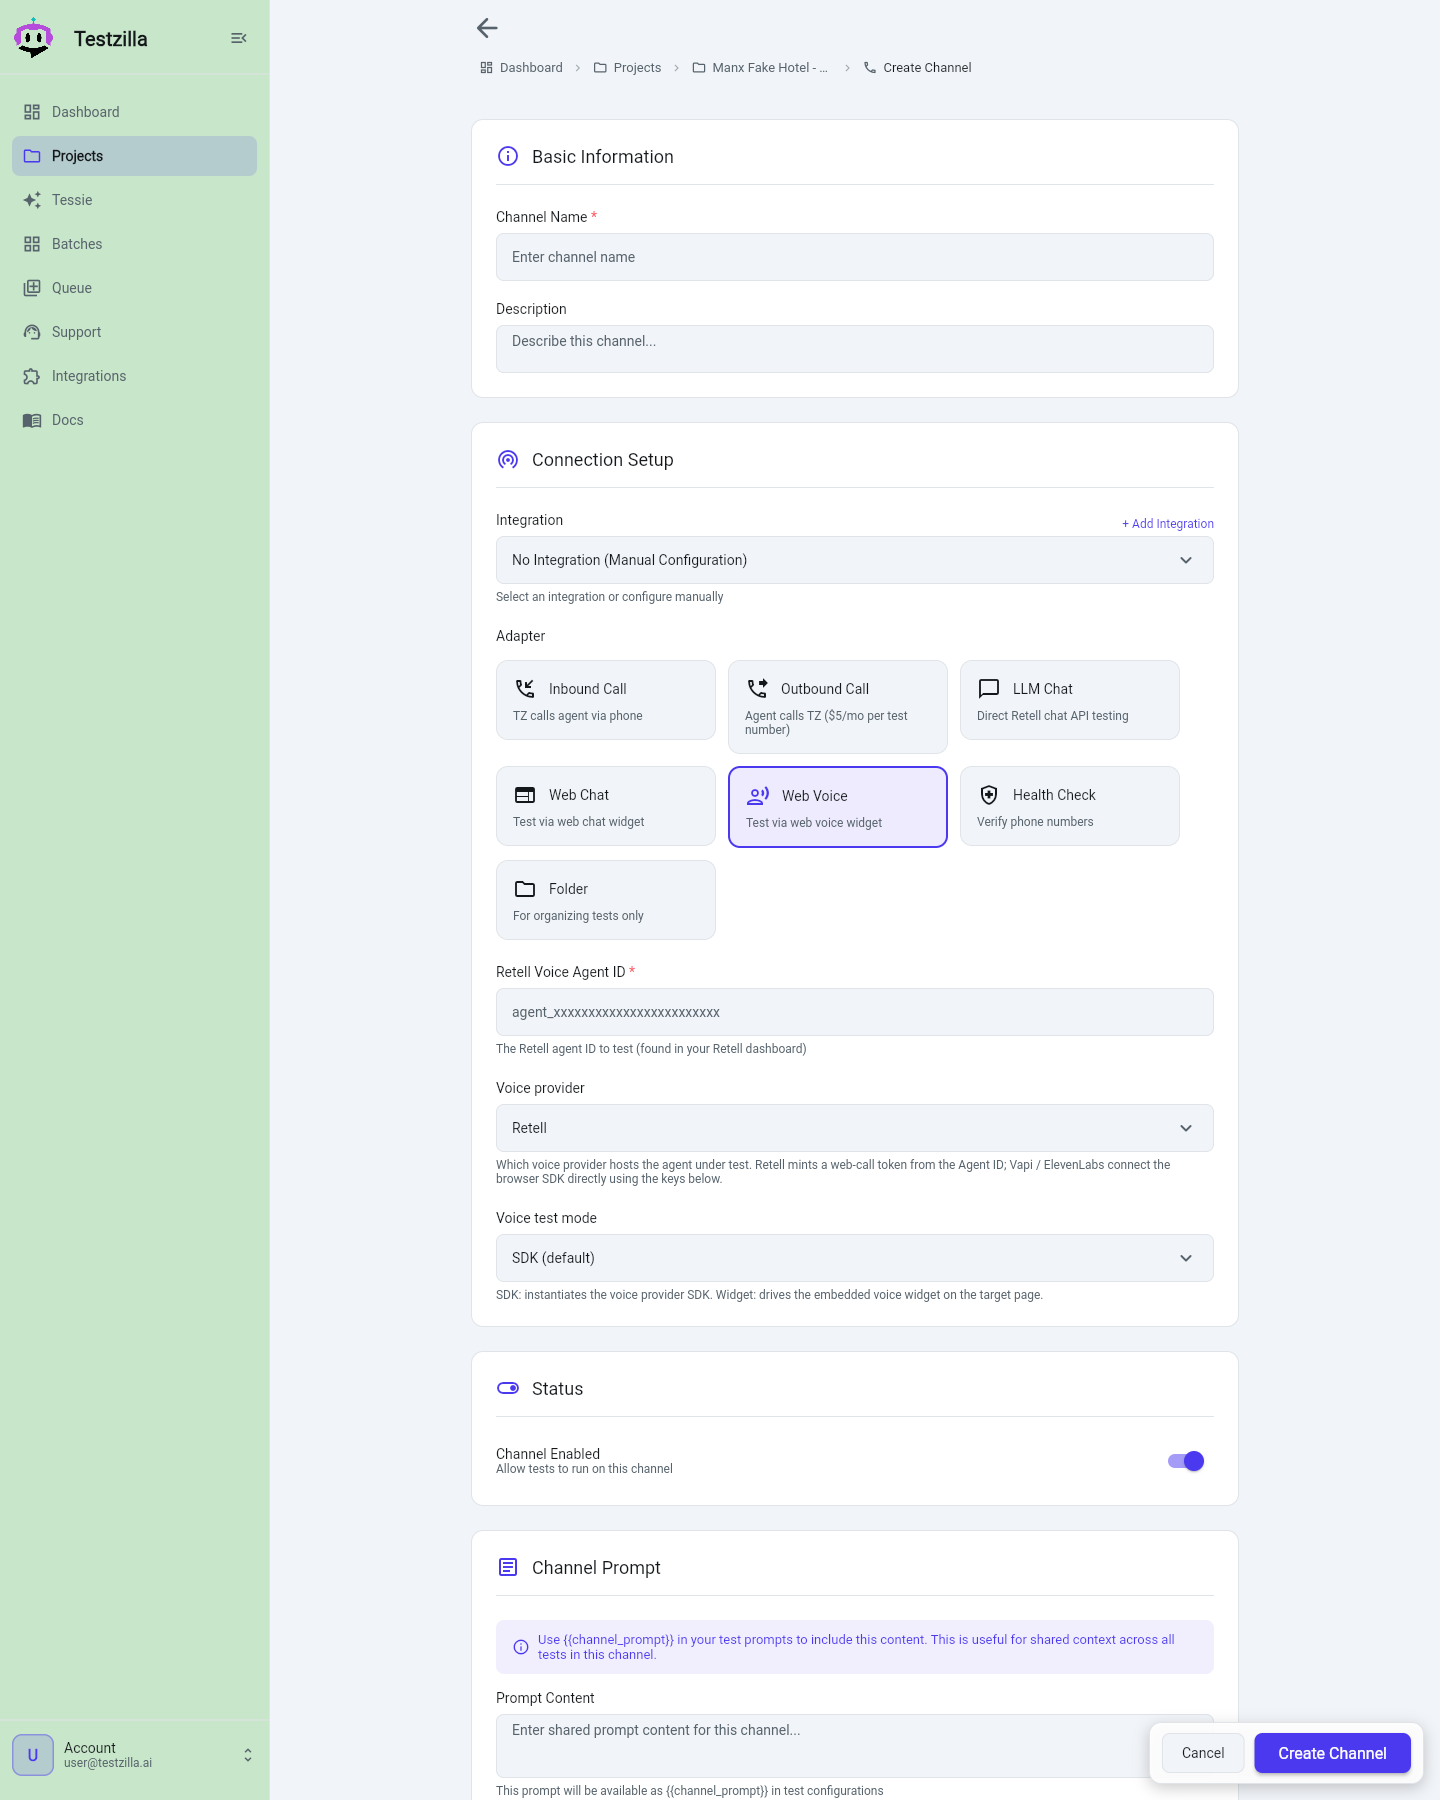Viewport: 1440px width, 1800px height.
Task: Open Integrations in the sidebar
Action: coord(134,376)
